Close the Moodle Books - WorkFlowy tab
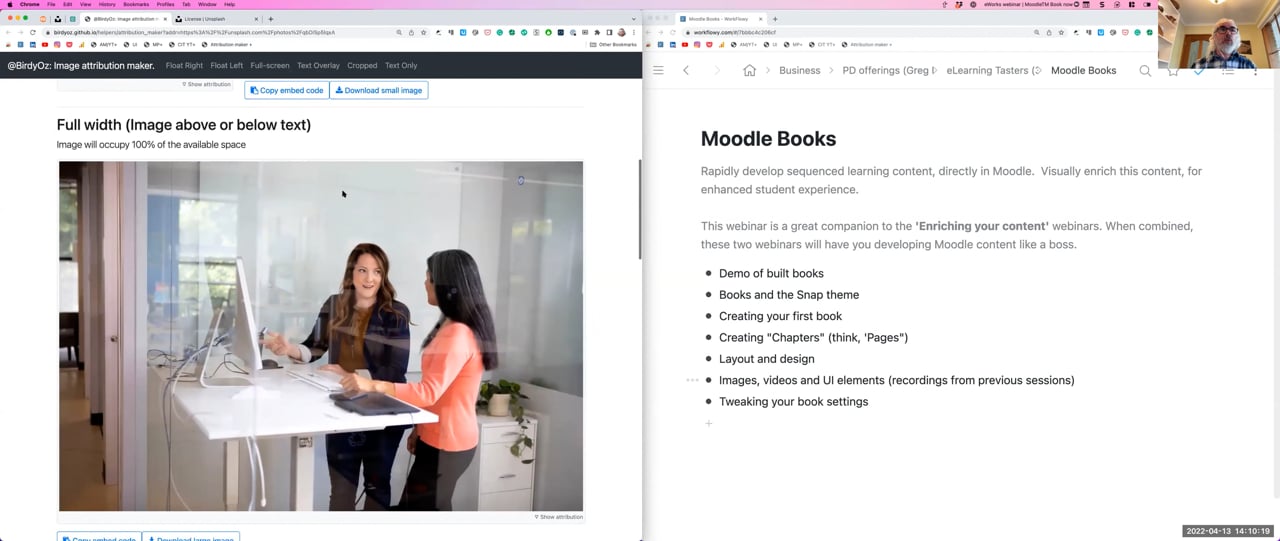Screen dimensions: 1280x541 coord(760,19)
